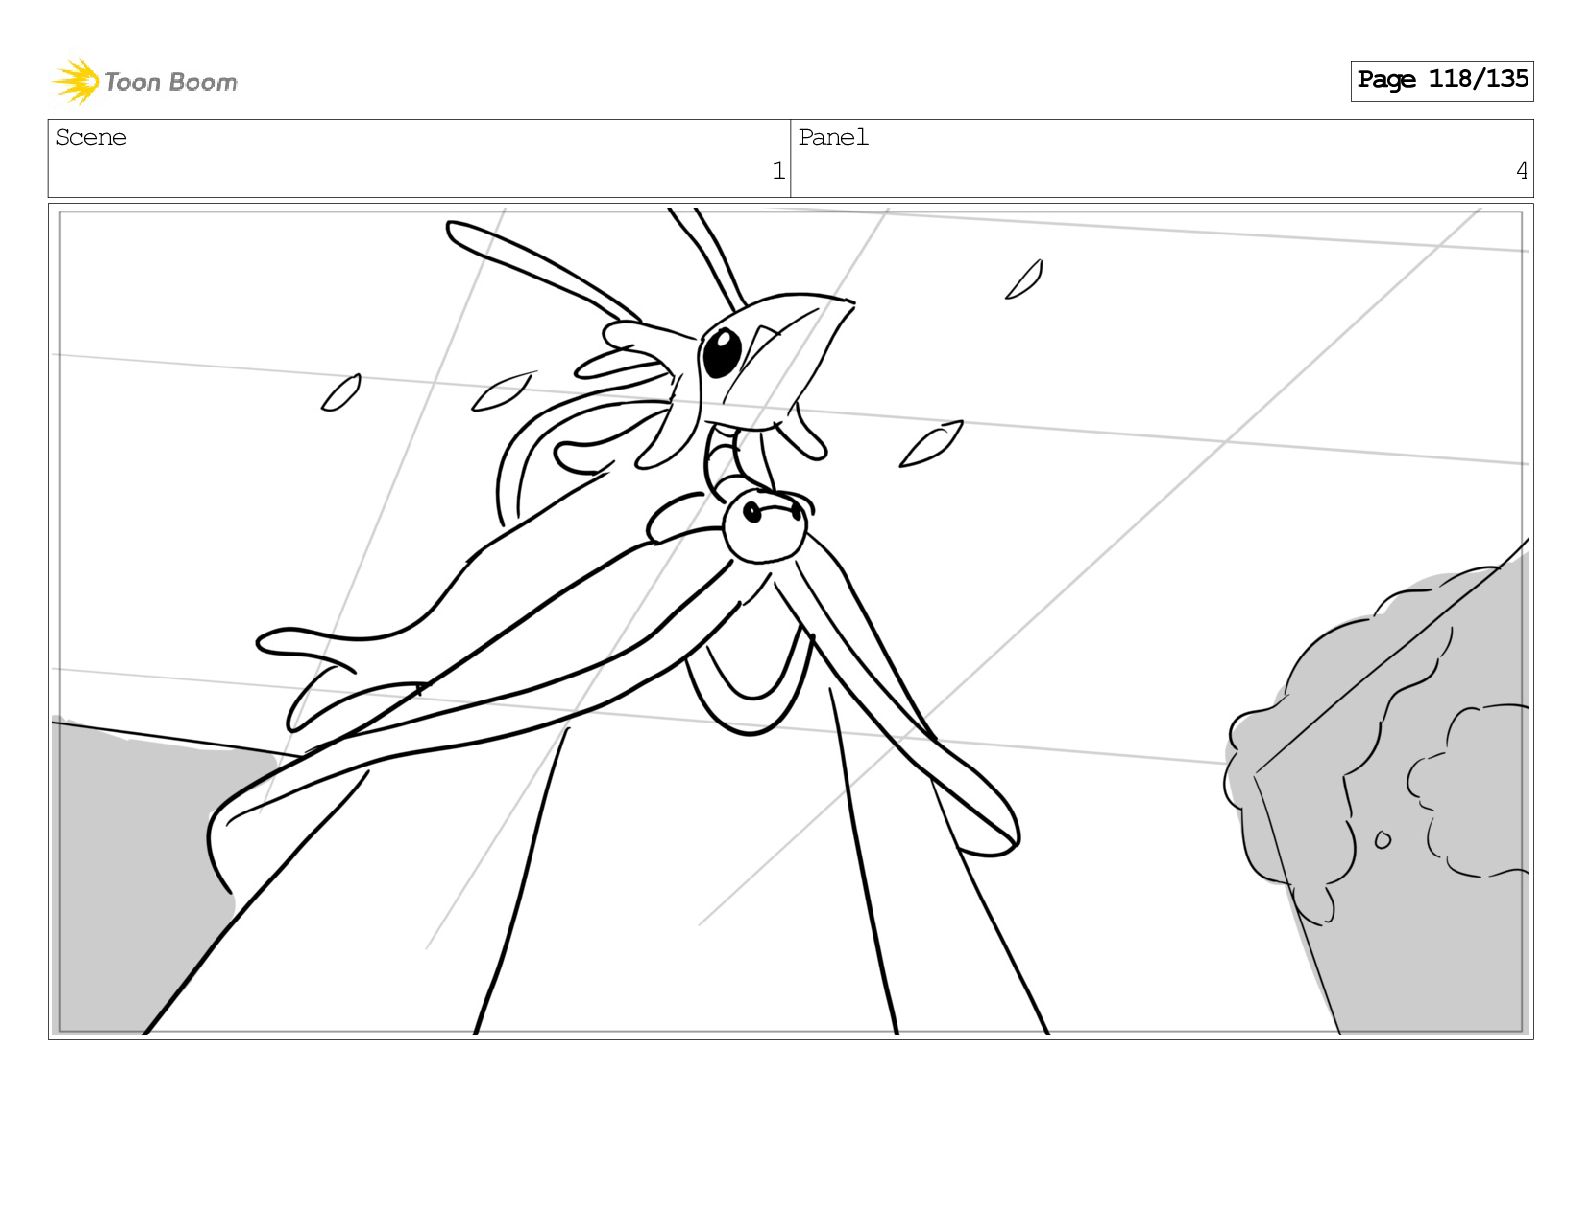Viewport: 1584px width, 1224px height.
Task: Click the Page 118/135 indicator box
Action: point(1441,80)
